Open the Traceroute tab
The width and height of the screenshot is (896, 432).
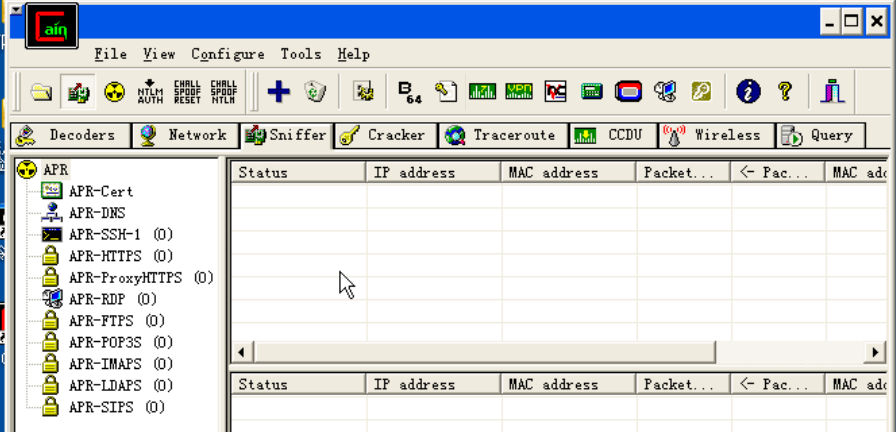point(503,136)
